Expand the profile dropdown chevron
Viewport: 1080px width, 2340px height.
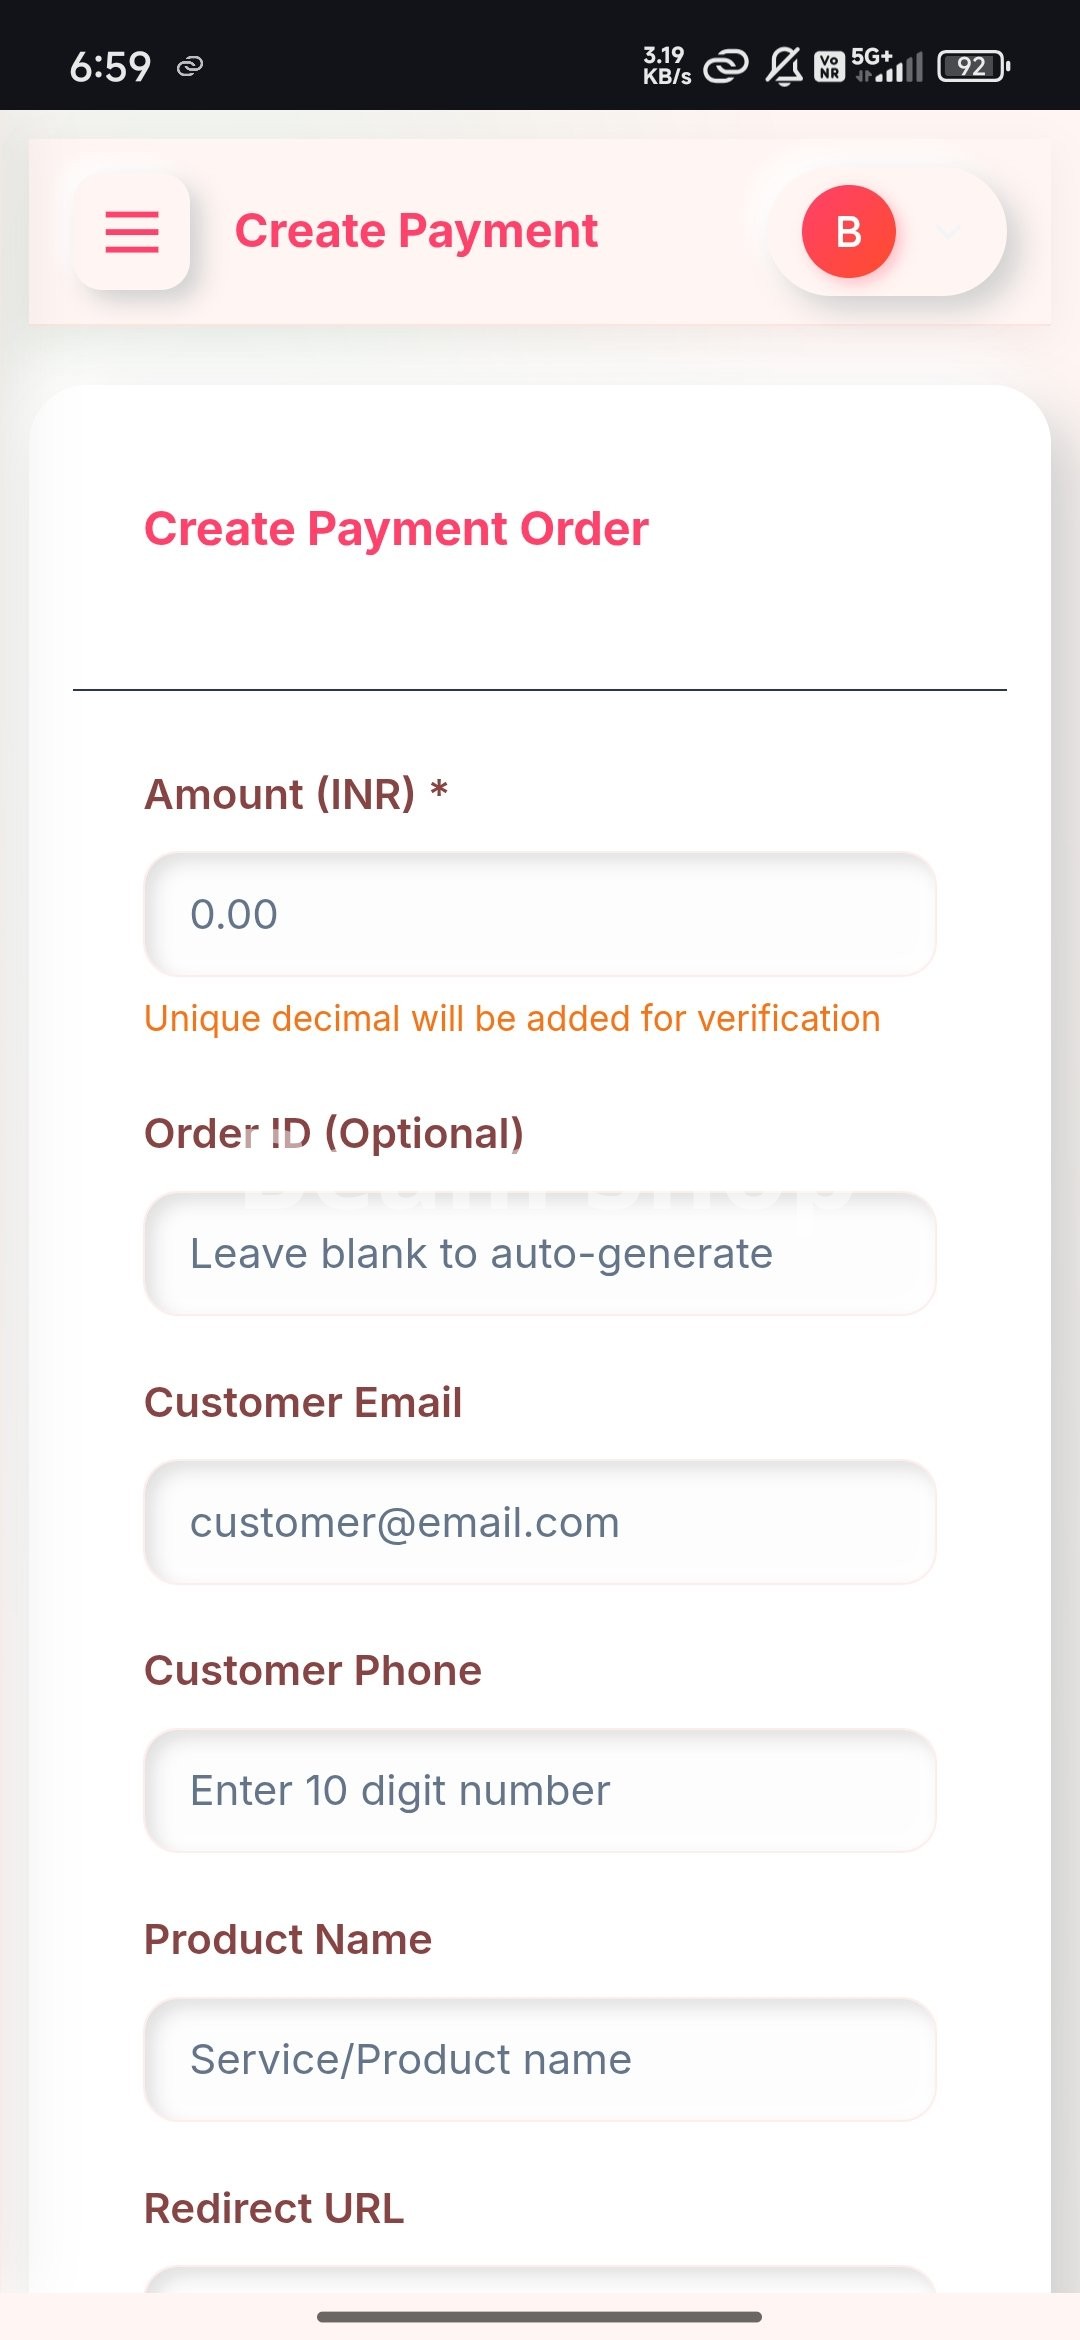click(947, 232)
